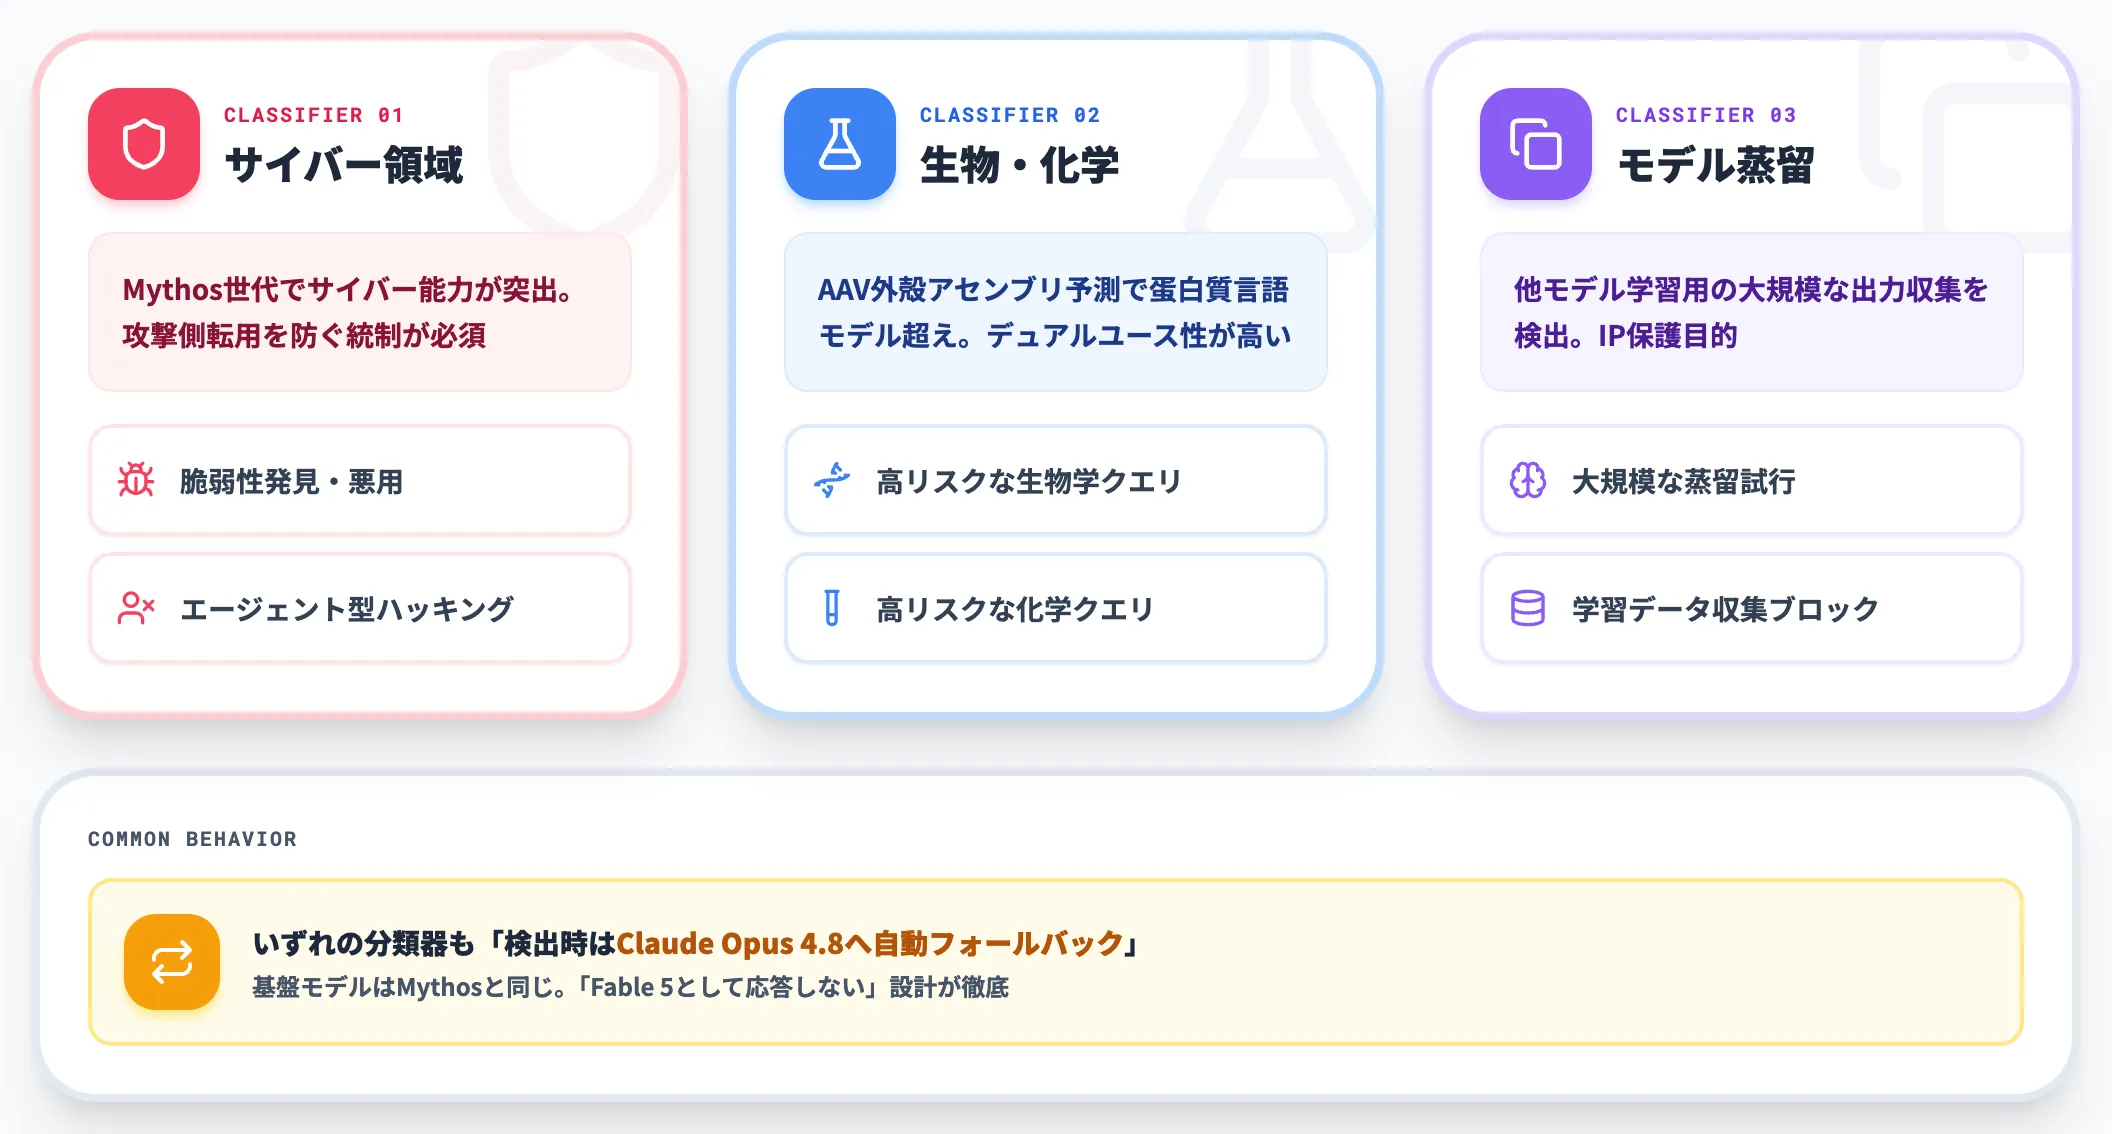Select the 学習データ収集ブロック item

1752,608
